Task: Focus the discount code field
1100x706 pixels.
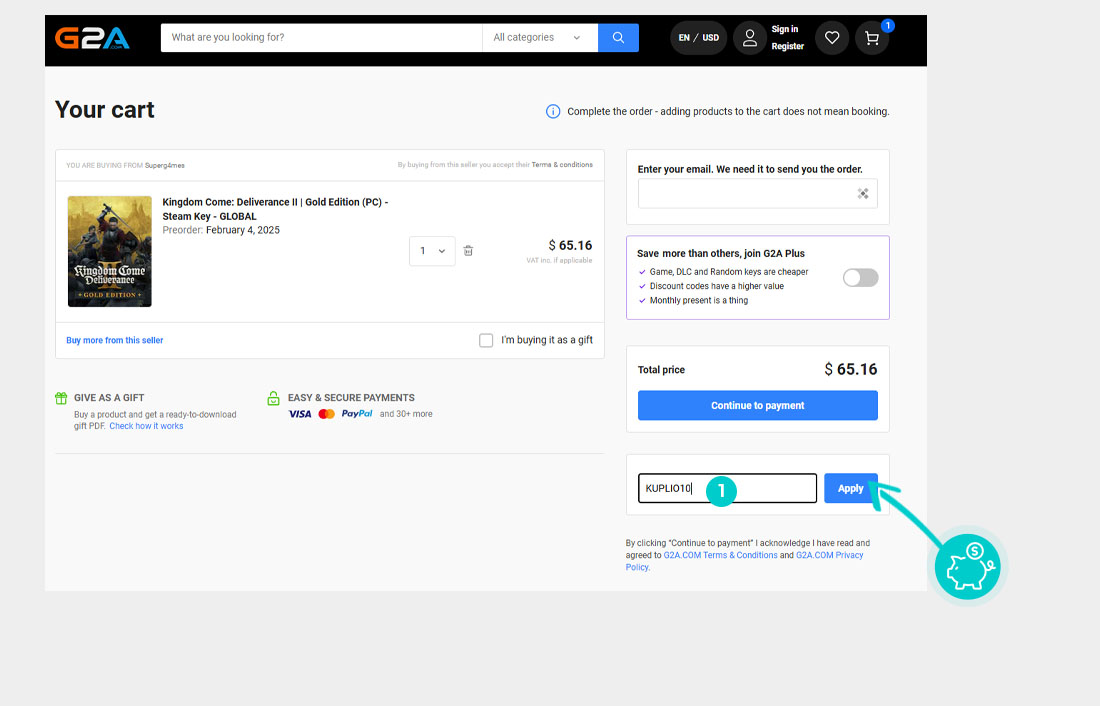Action: [727, 488]
